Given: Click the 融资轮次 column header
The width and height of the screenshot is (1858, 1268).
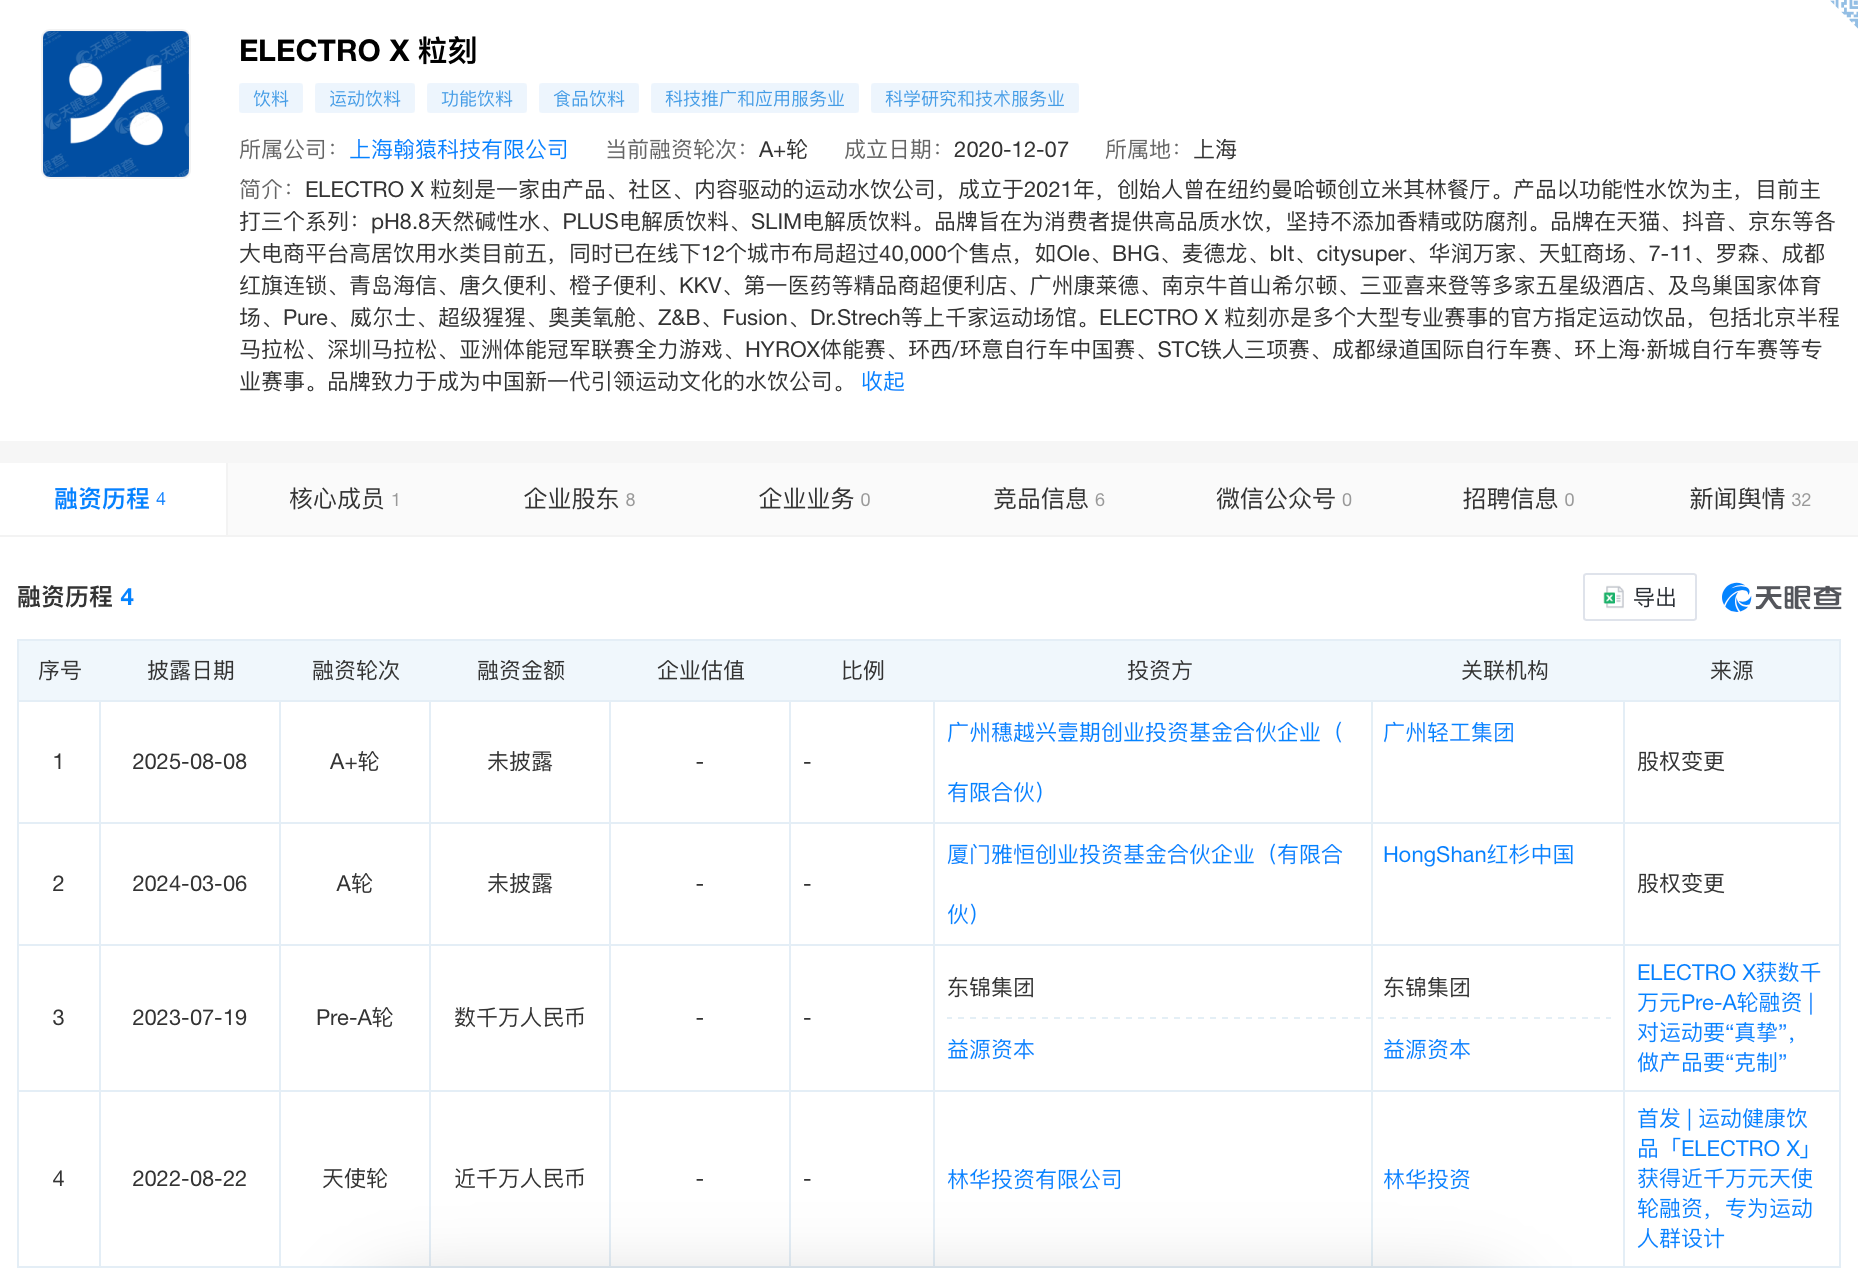Looking at the screenshot, I should pyautogui.click(x=356, y=671).
